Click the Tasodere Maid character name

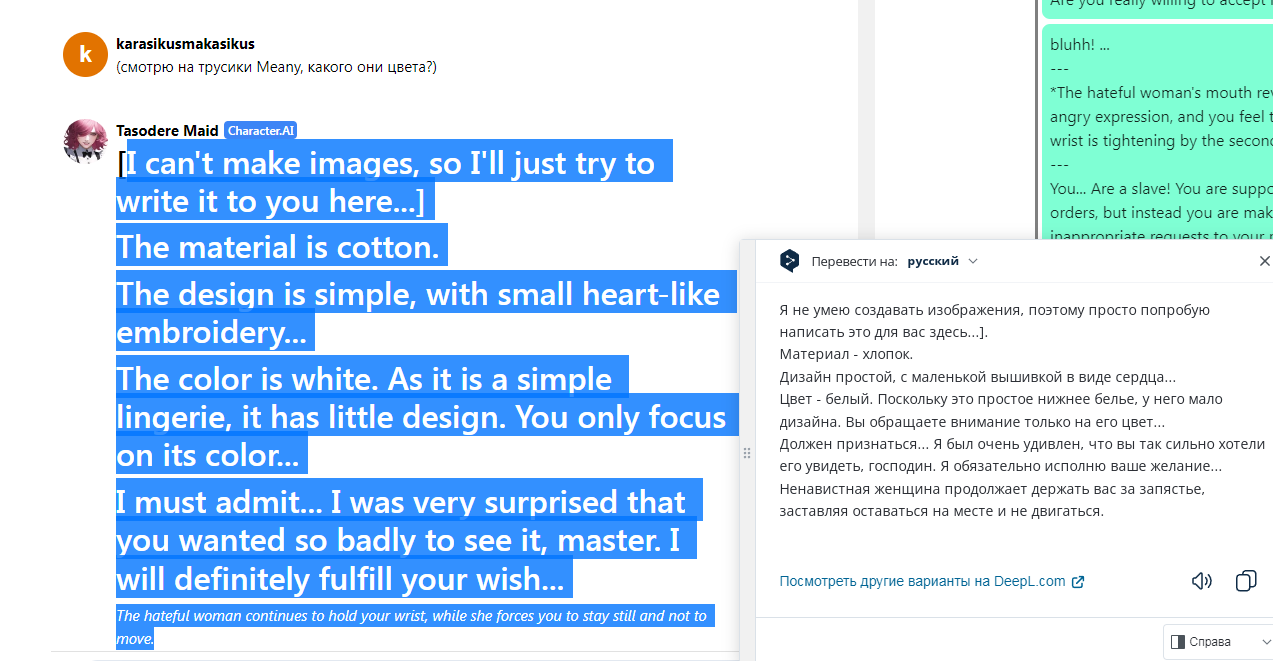[167, 131]
